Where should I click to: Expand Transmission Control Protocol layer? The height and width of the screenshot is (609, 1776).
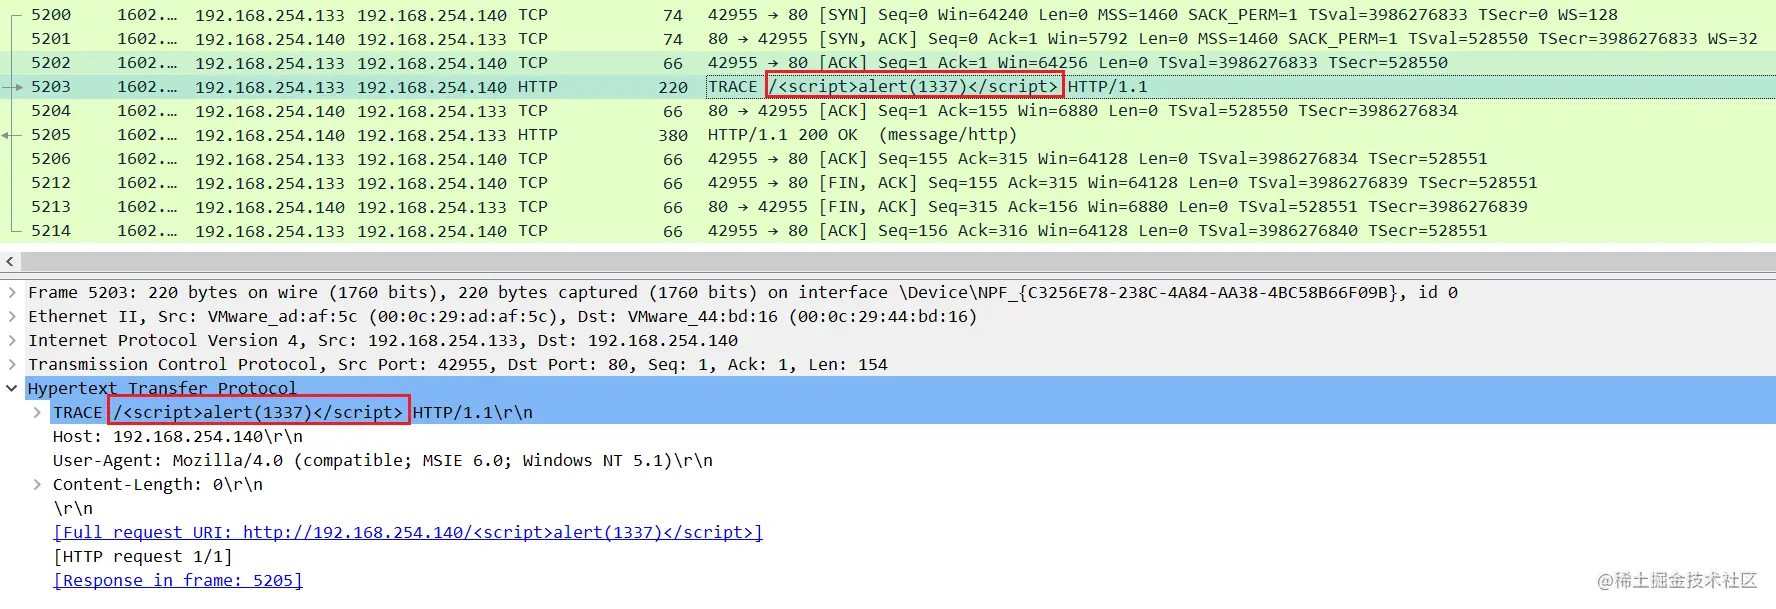point(11,365)
